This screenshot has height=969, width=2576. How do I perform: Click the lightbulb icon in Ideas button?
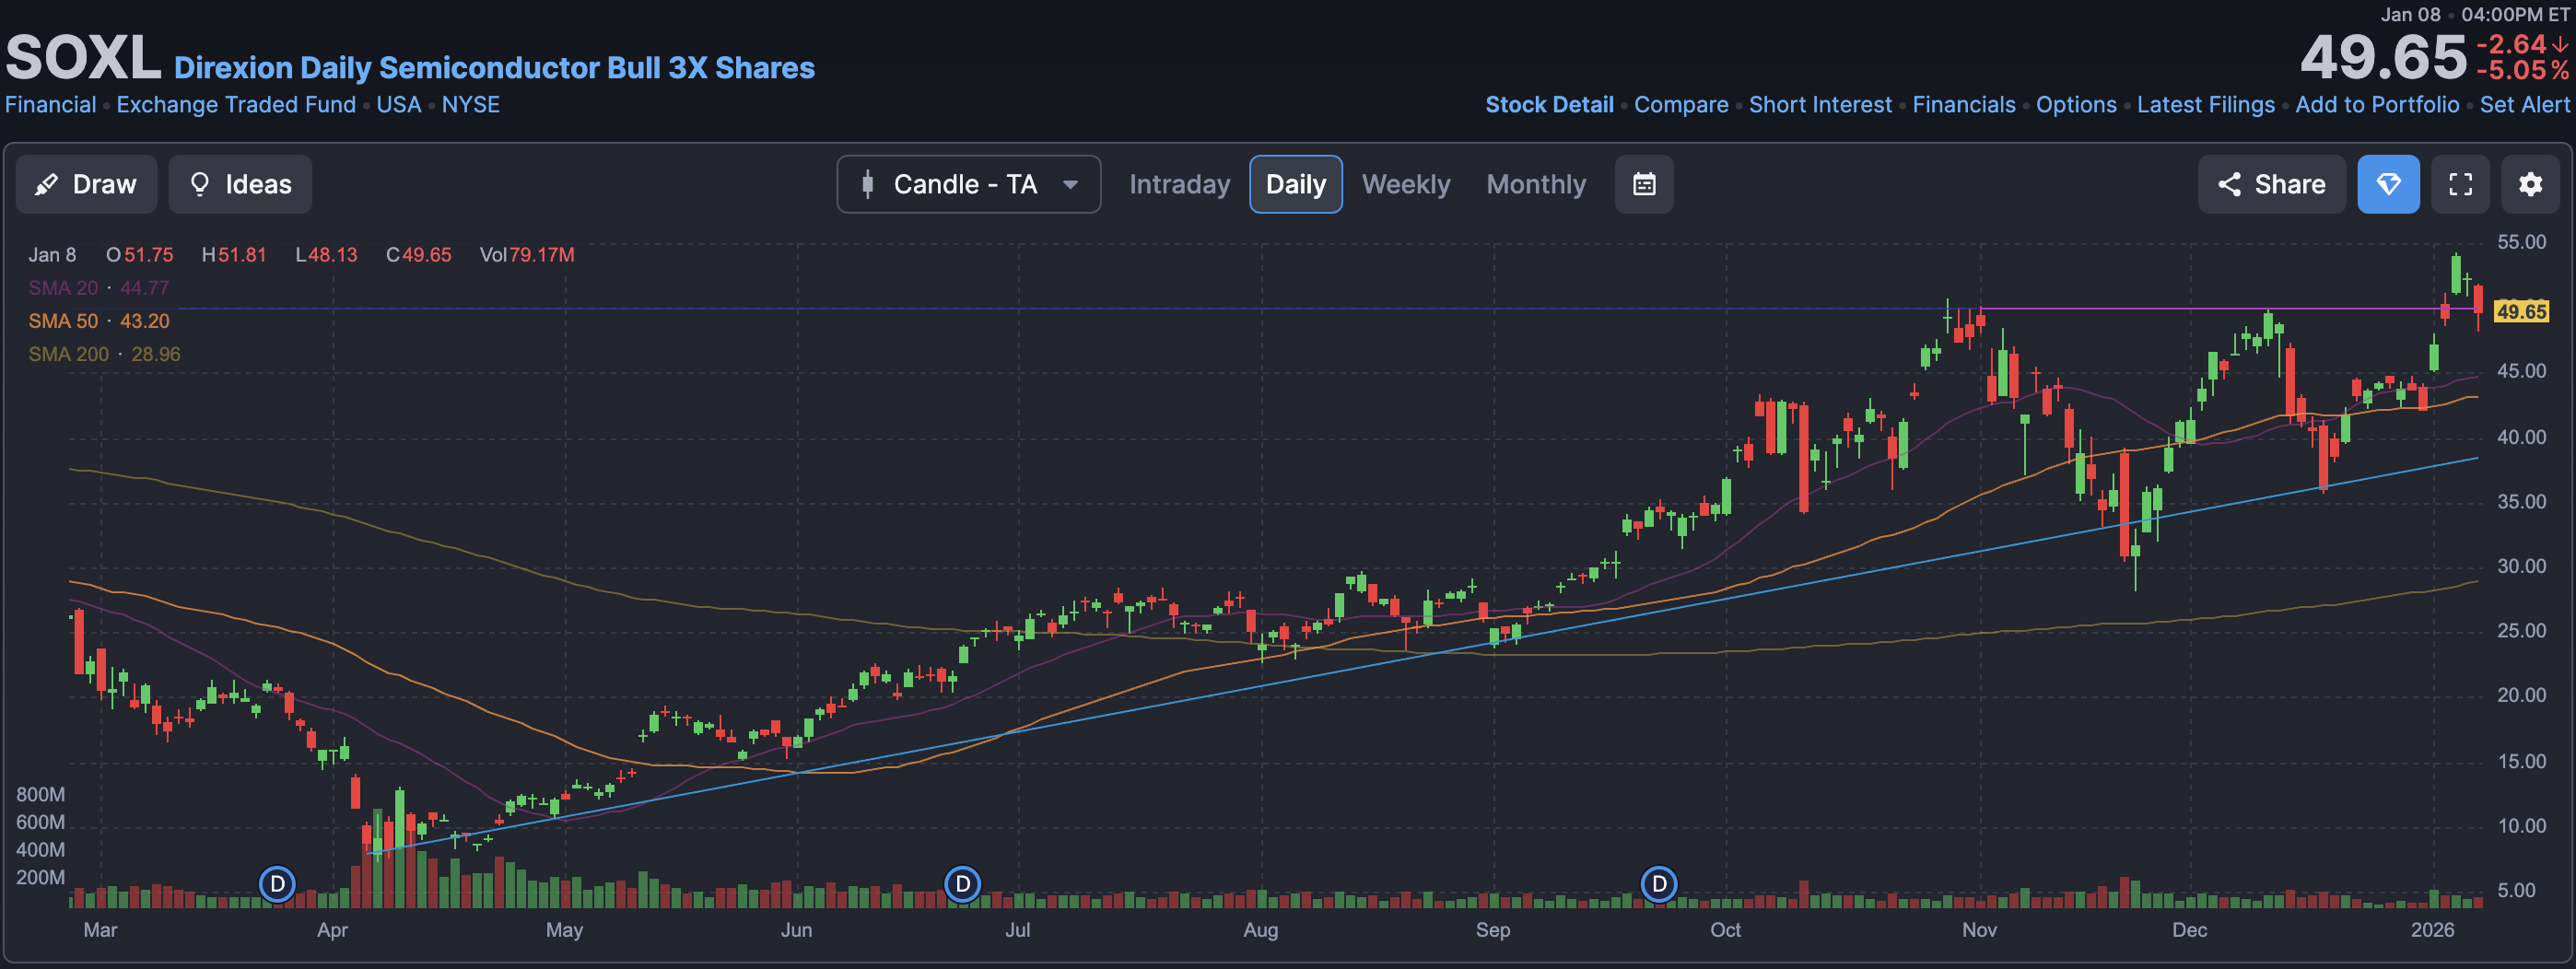click(x=200, y=184)
